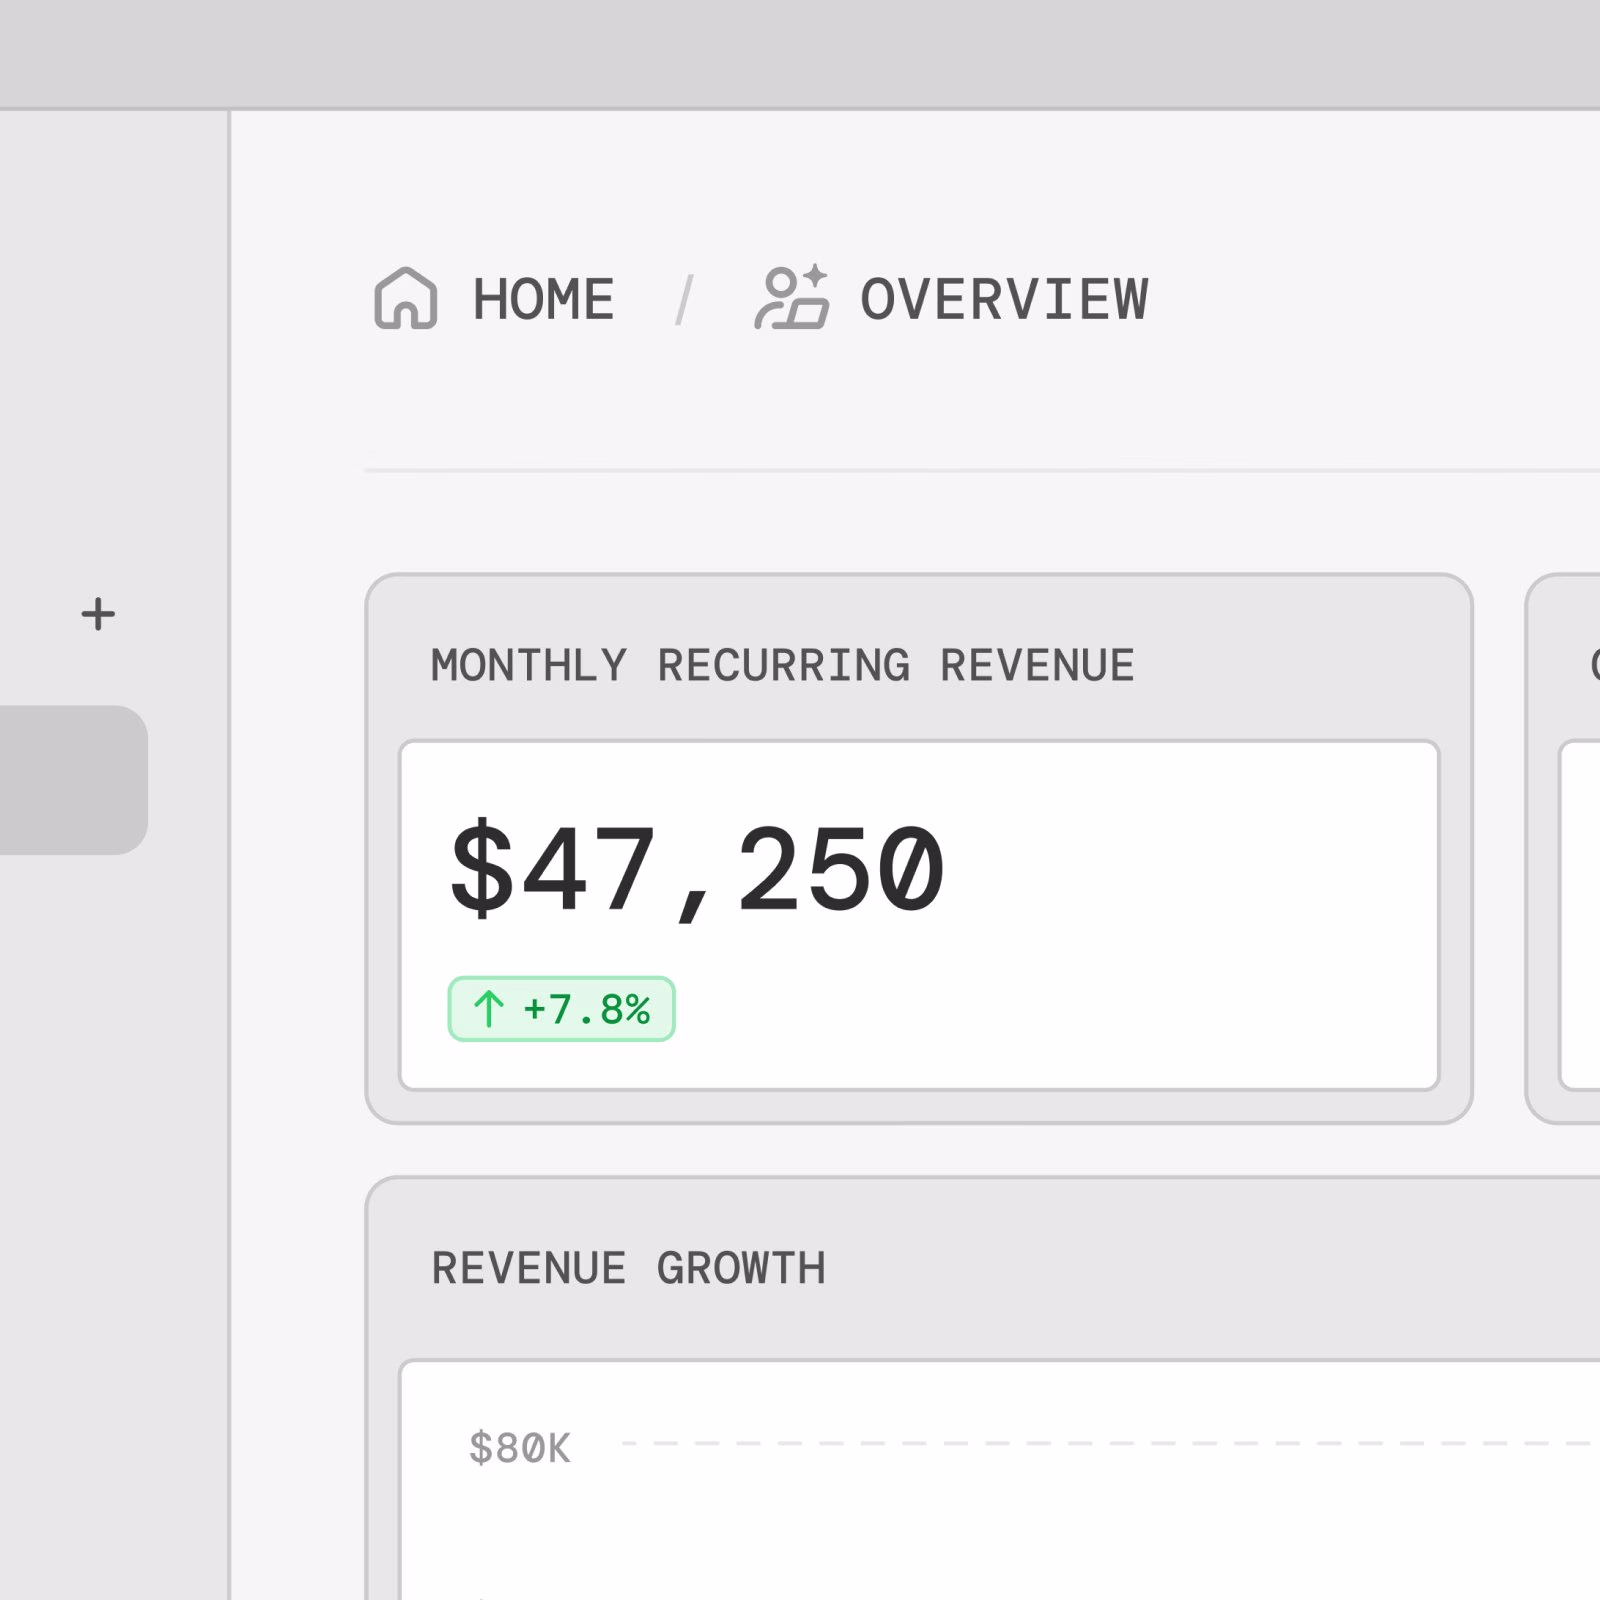Click the top window title bar
The image size is (1600, 1600).
800,52
